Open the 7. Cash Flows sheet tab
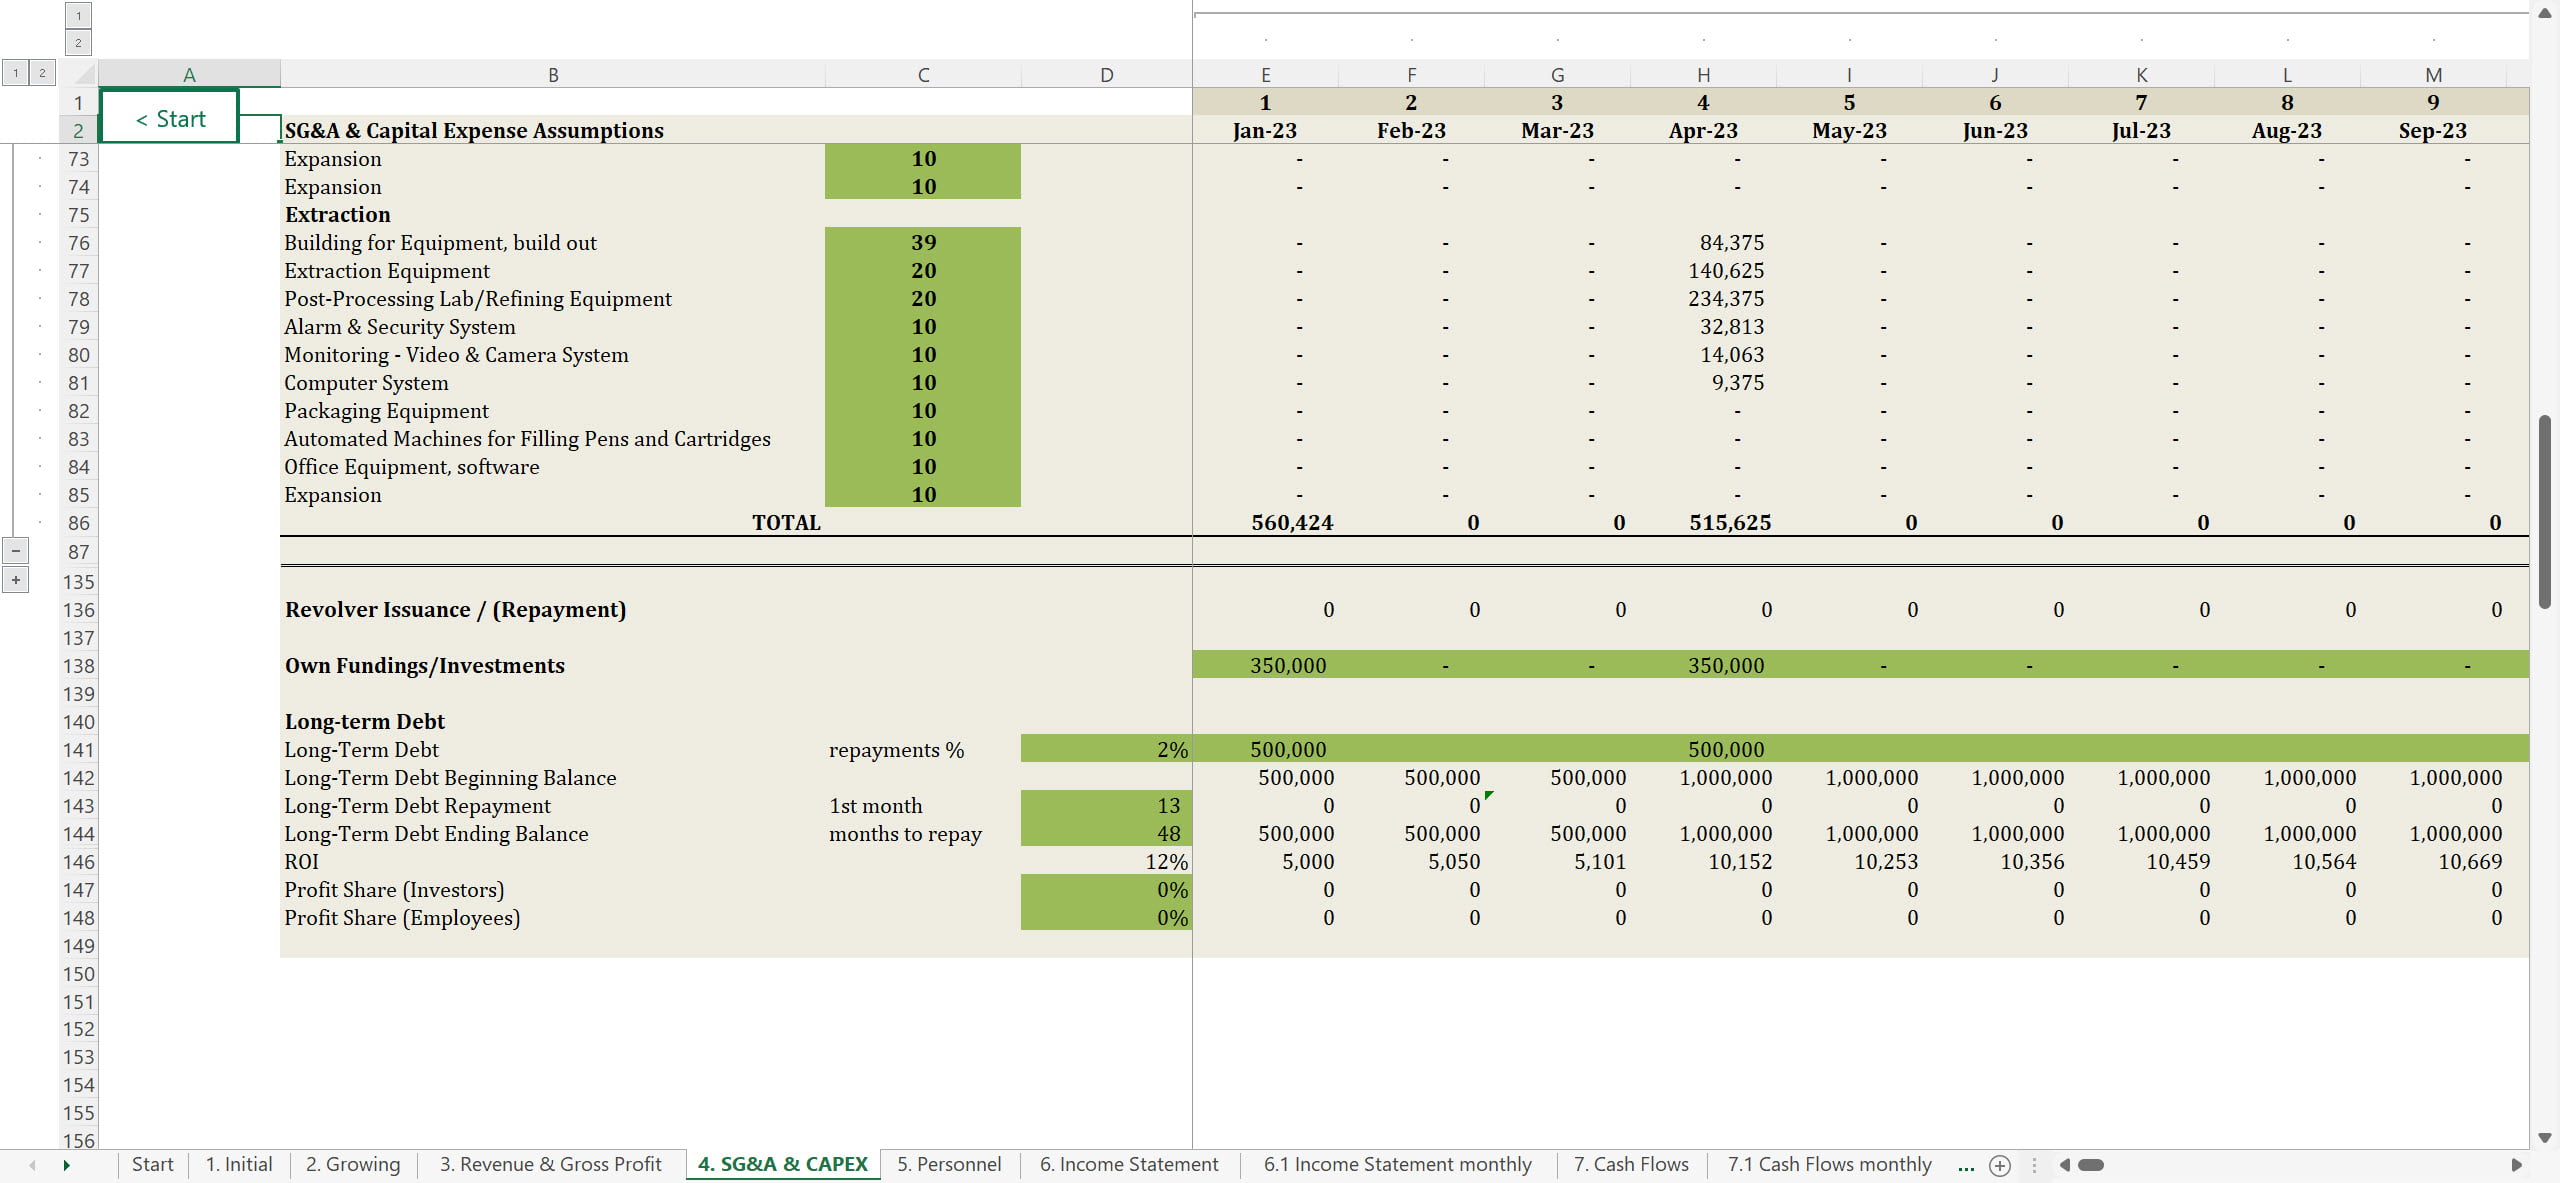This screenshot has height=1183, width=2560. [1630, 1165]
